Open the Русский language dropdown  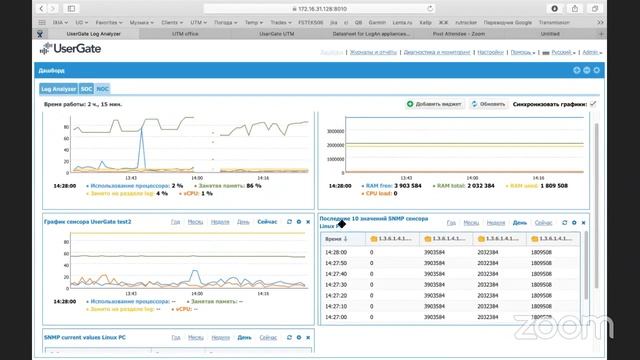coord(563,52)
